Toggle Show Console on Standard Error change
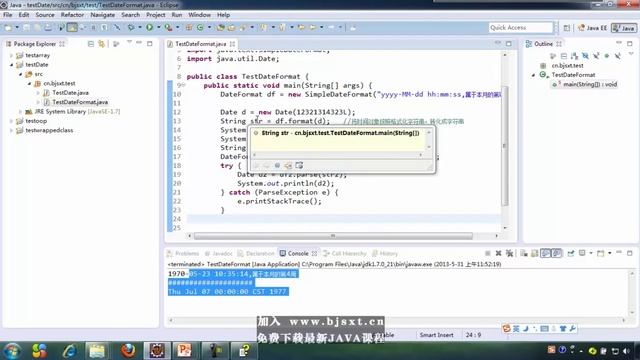Viewport: 640px width, 360px height. (557, 253)
